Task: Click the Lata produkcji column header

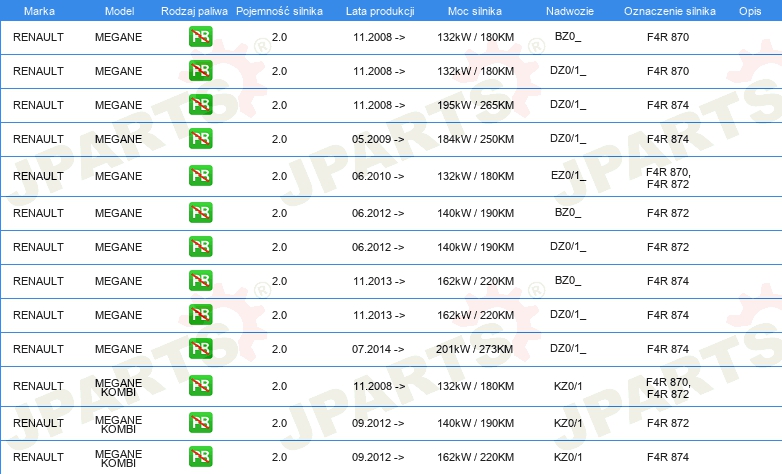Action: click(380, 11)
